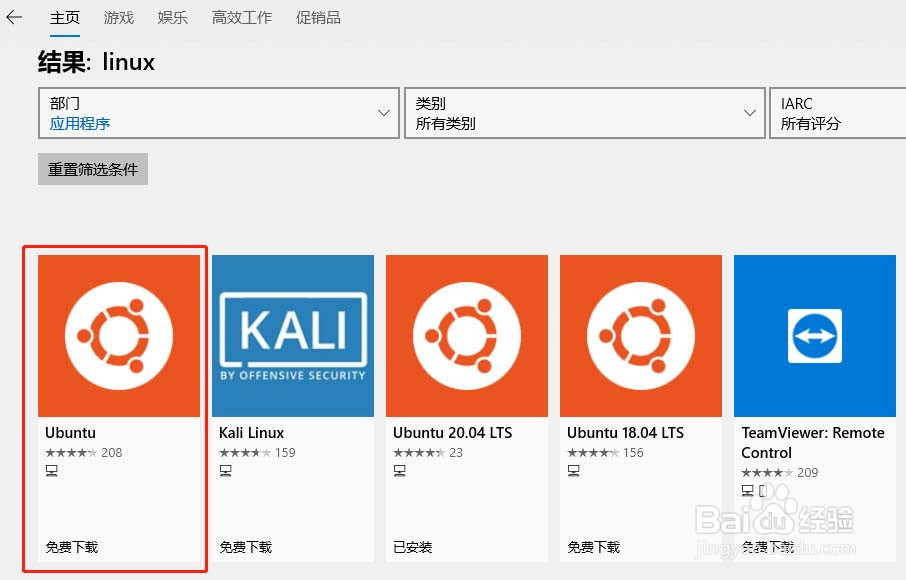
Task: Click the star rating for Ubuntu 18.04 LTS
Action: [593, 453]
